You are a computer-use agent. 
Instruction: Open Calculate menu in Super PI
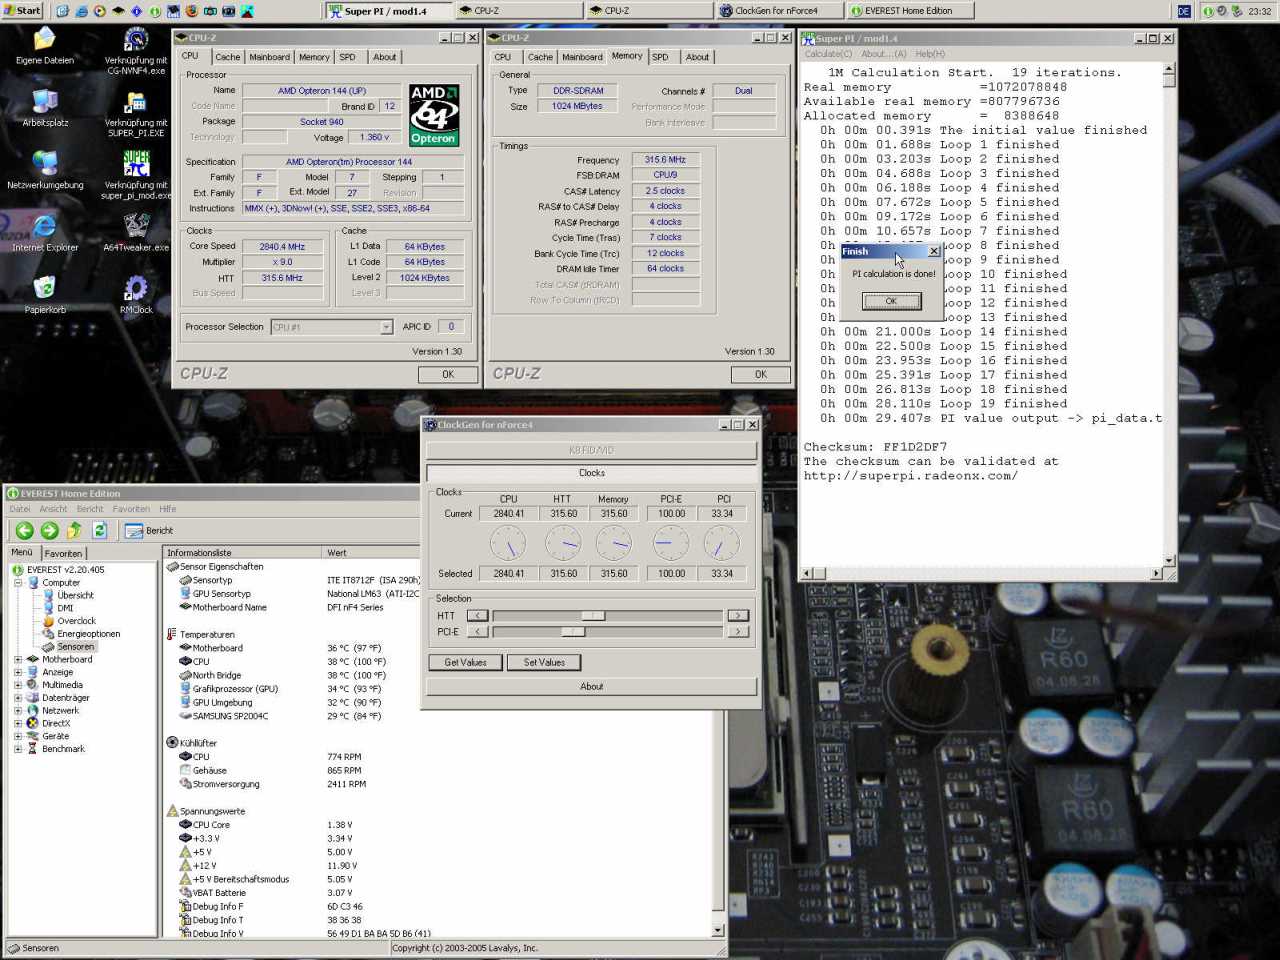point(829,54)
